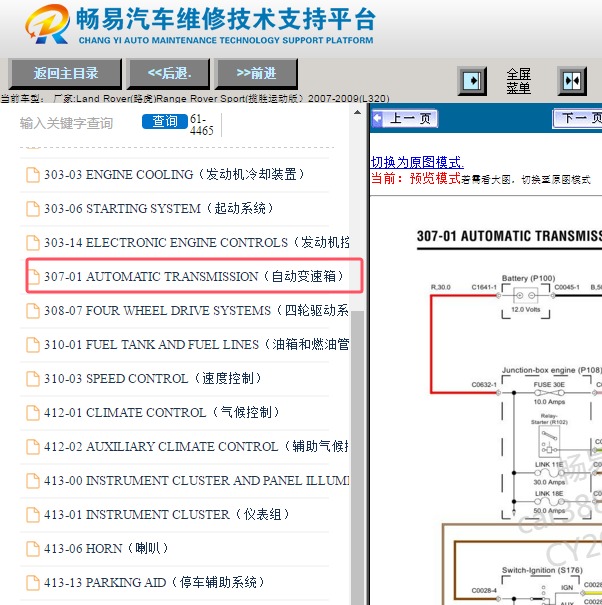602x605 pixels.
Task: Click document icon beside 303-14 ELECTRONIC ENGINE CONTROLS
Action: click(x=33, y=243)
